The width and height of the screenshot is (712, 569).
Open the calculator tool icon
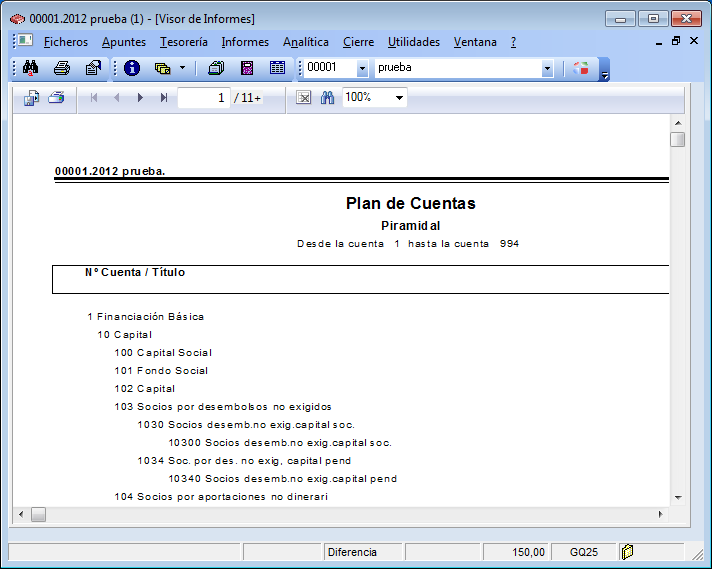(247, 68)
